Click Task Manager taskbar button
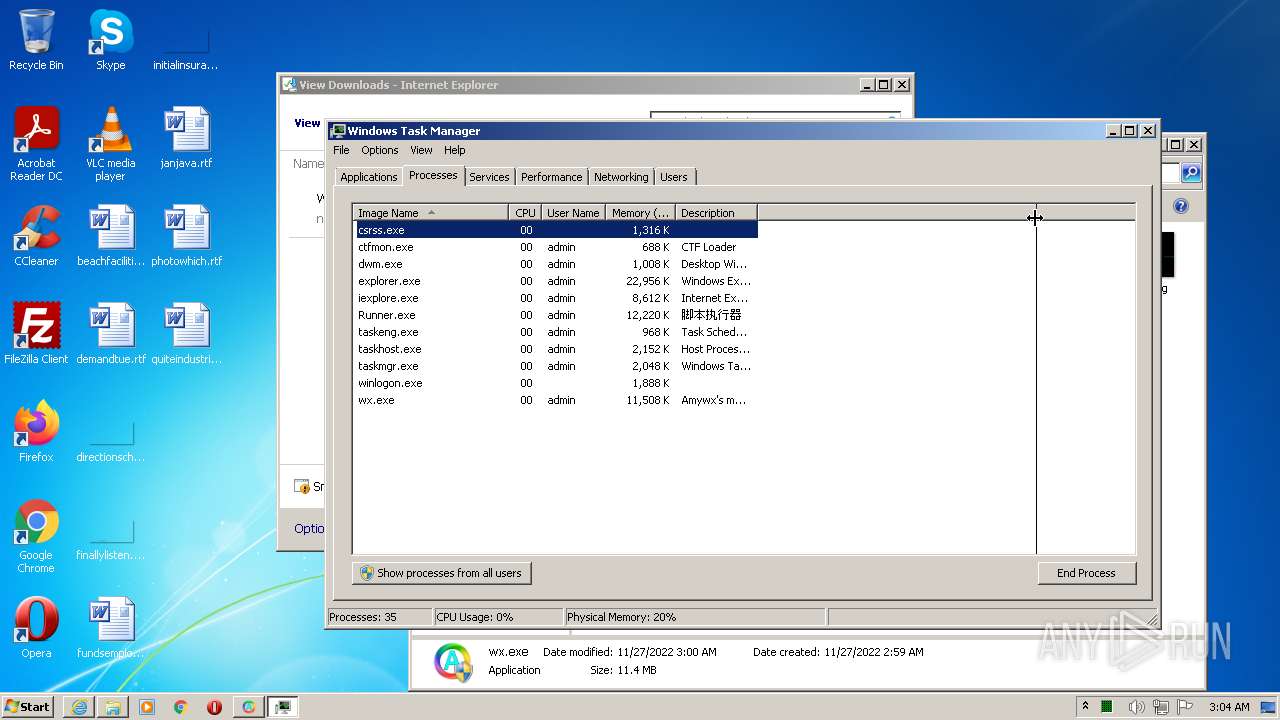This screenshot has height=720, width=1280. tap(283, 707)
